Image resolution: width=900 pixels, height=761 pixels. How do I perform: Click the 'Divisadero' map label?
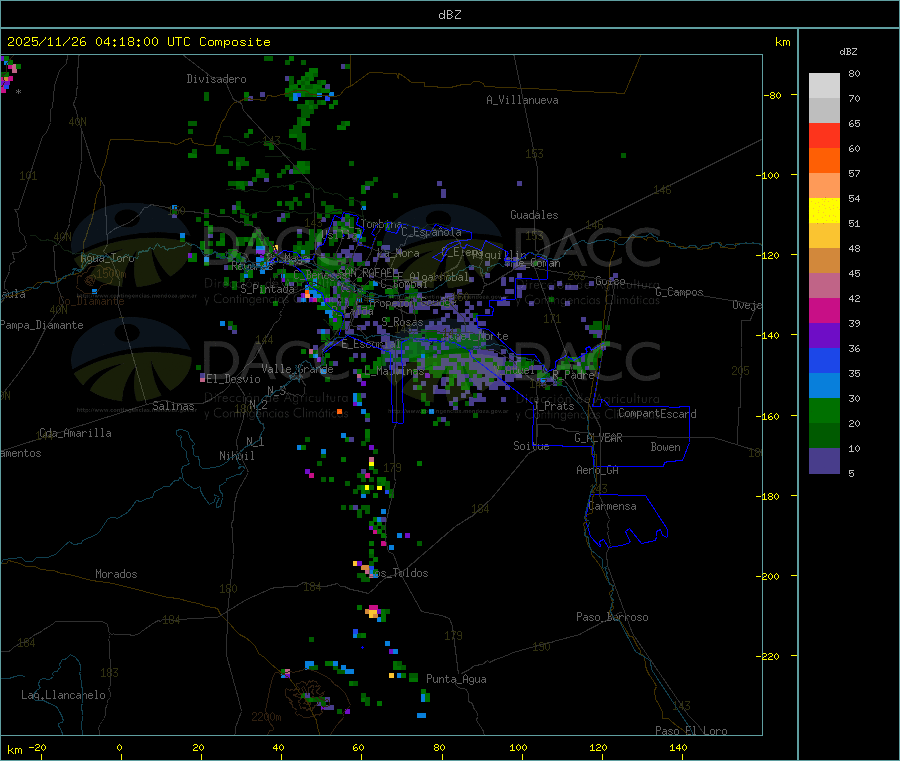[x=216, y=79]
